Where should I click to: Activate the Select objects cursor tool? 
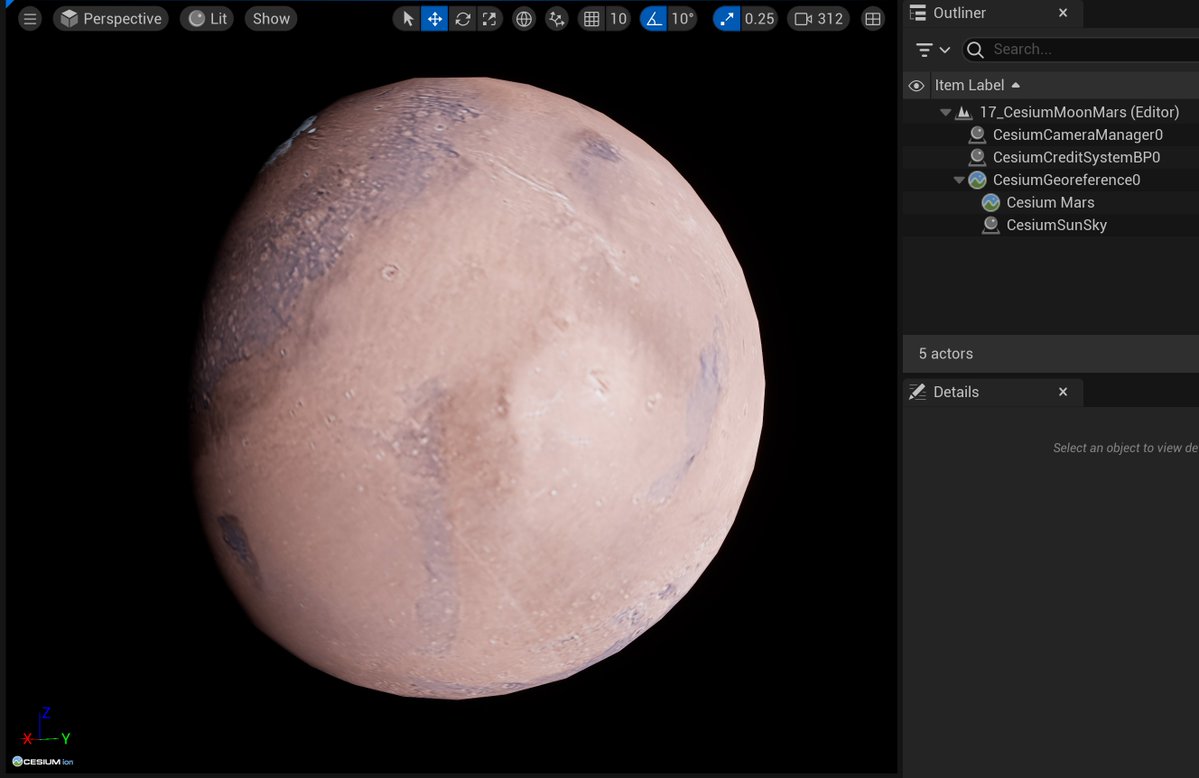click(x=408, y=18)
